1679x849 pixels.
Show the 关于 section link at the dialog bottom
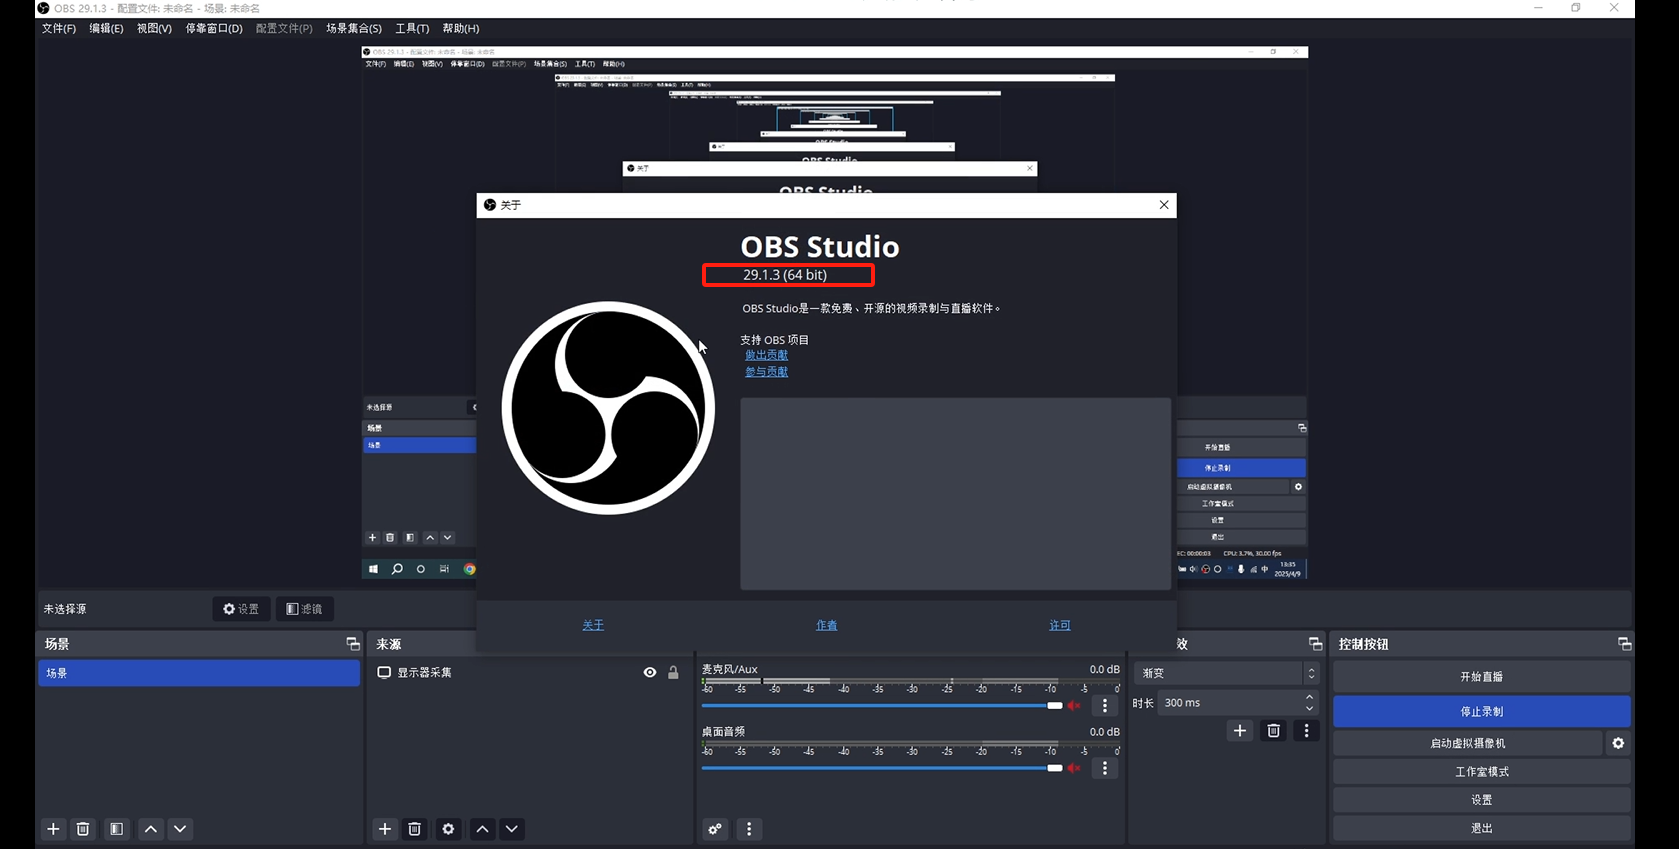[593, 625]
